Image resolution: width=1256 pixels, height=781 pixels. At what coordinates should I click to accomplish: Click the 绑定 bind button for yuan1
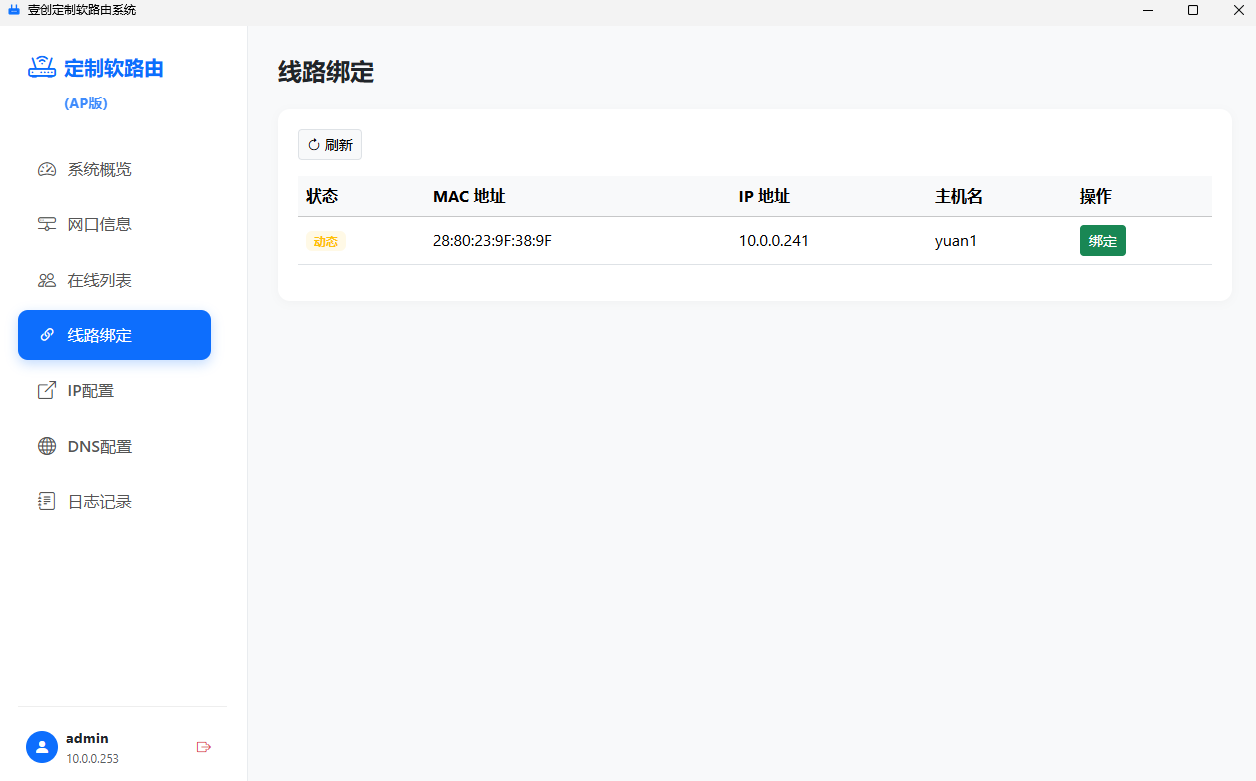click(x=1102, y=240)
